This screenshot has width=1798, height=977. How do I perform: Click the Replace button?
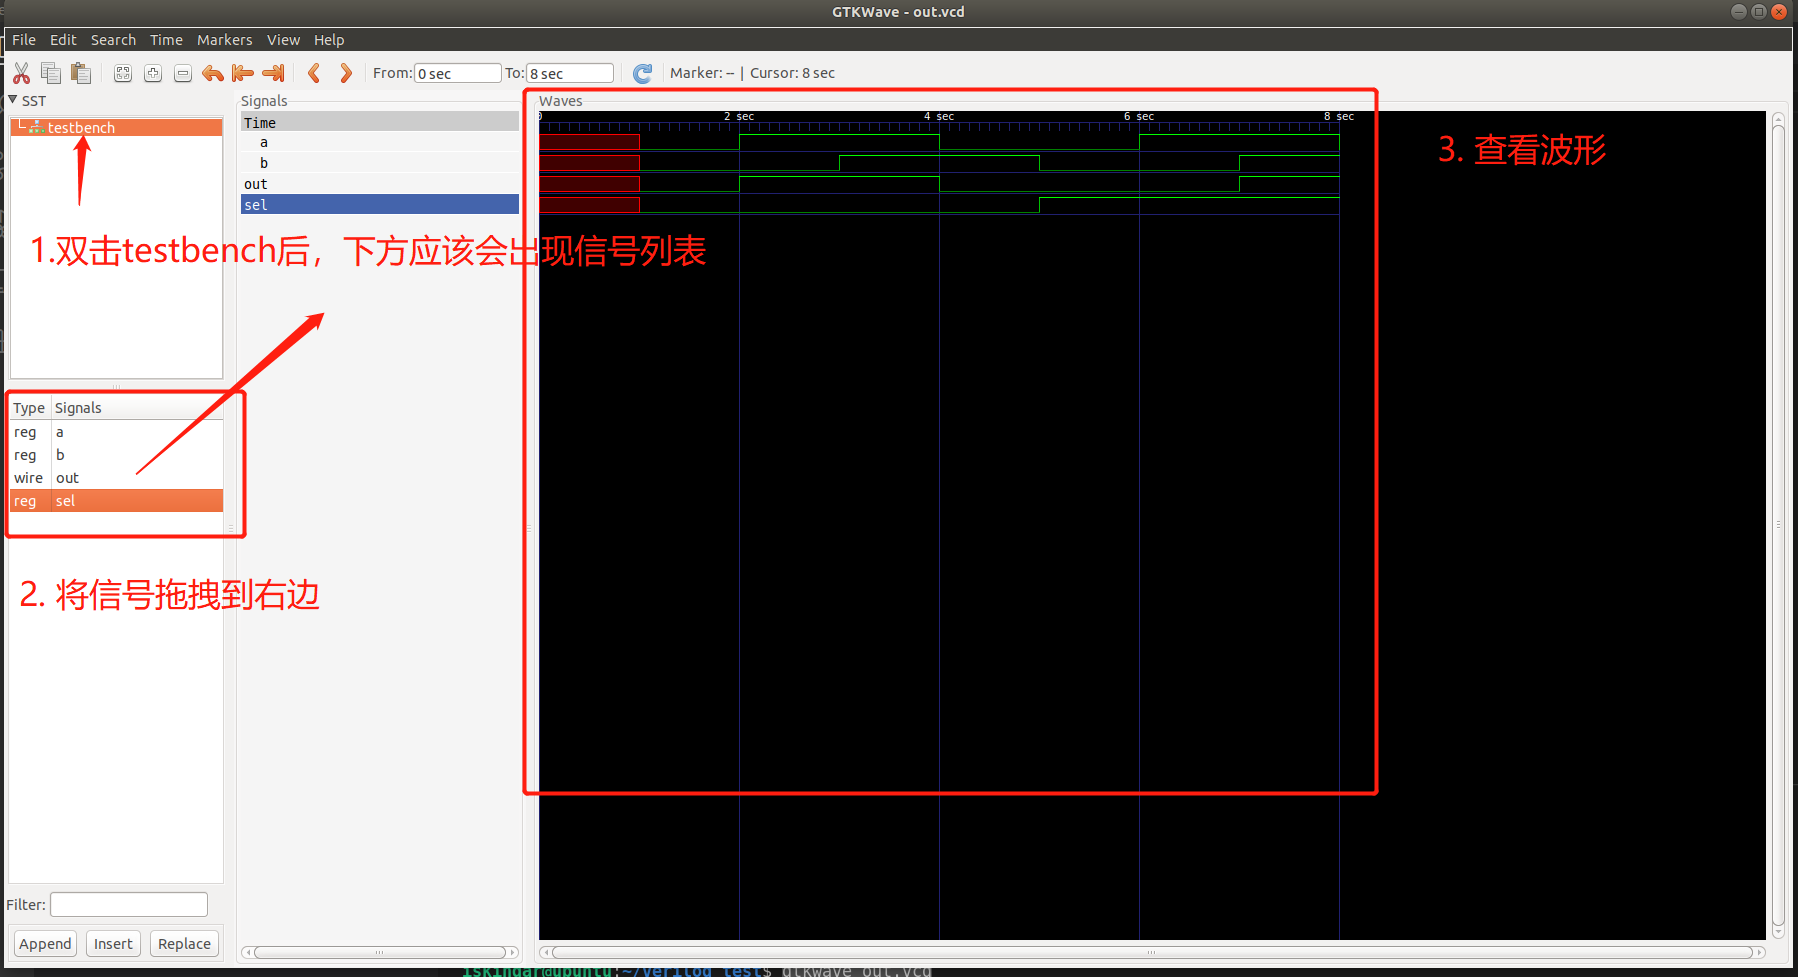(x=184, y=944)
